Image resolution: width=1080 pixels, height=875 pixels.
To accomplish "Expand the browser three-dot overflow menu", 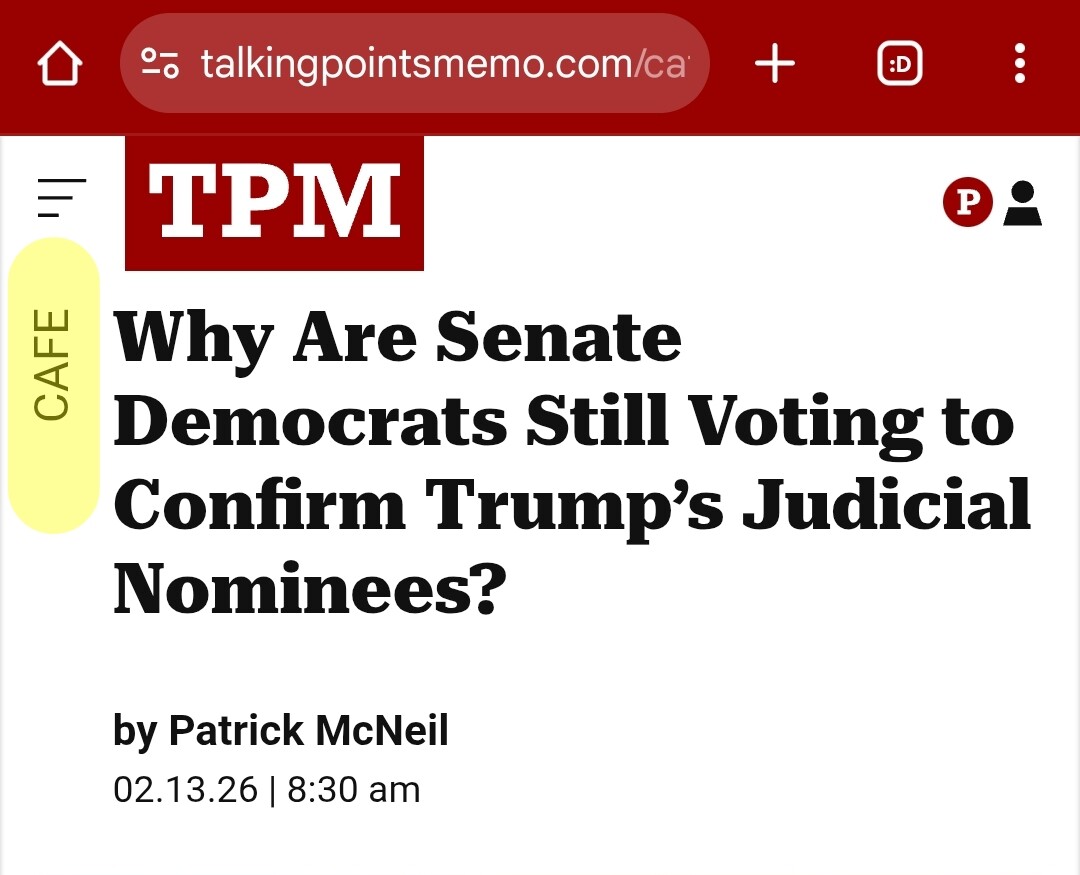I will point(1019,65).
